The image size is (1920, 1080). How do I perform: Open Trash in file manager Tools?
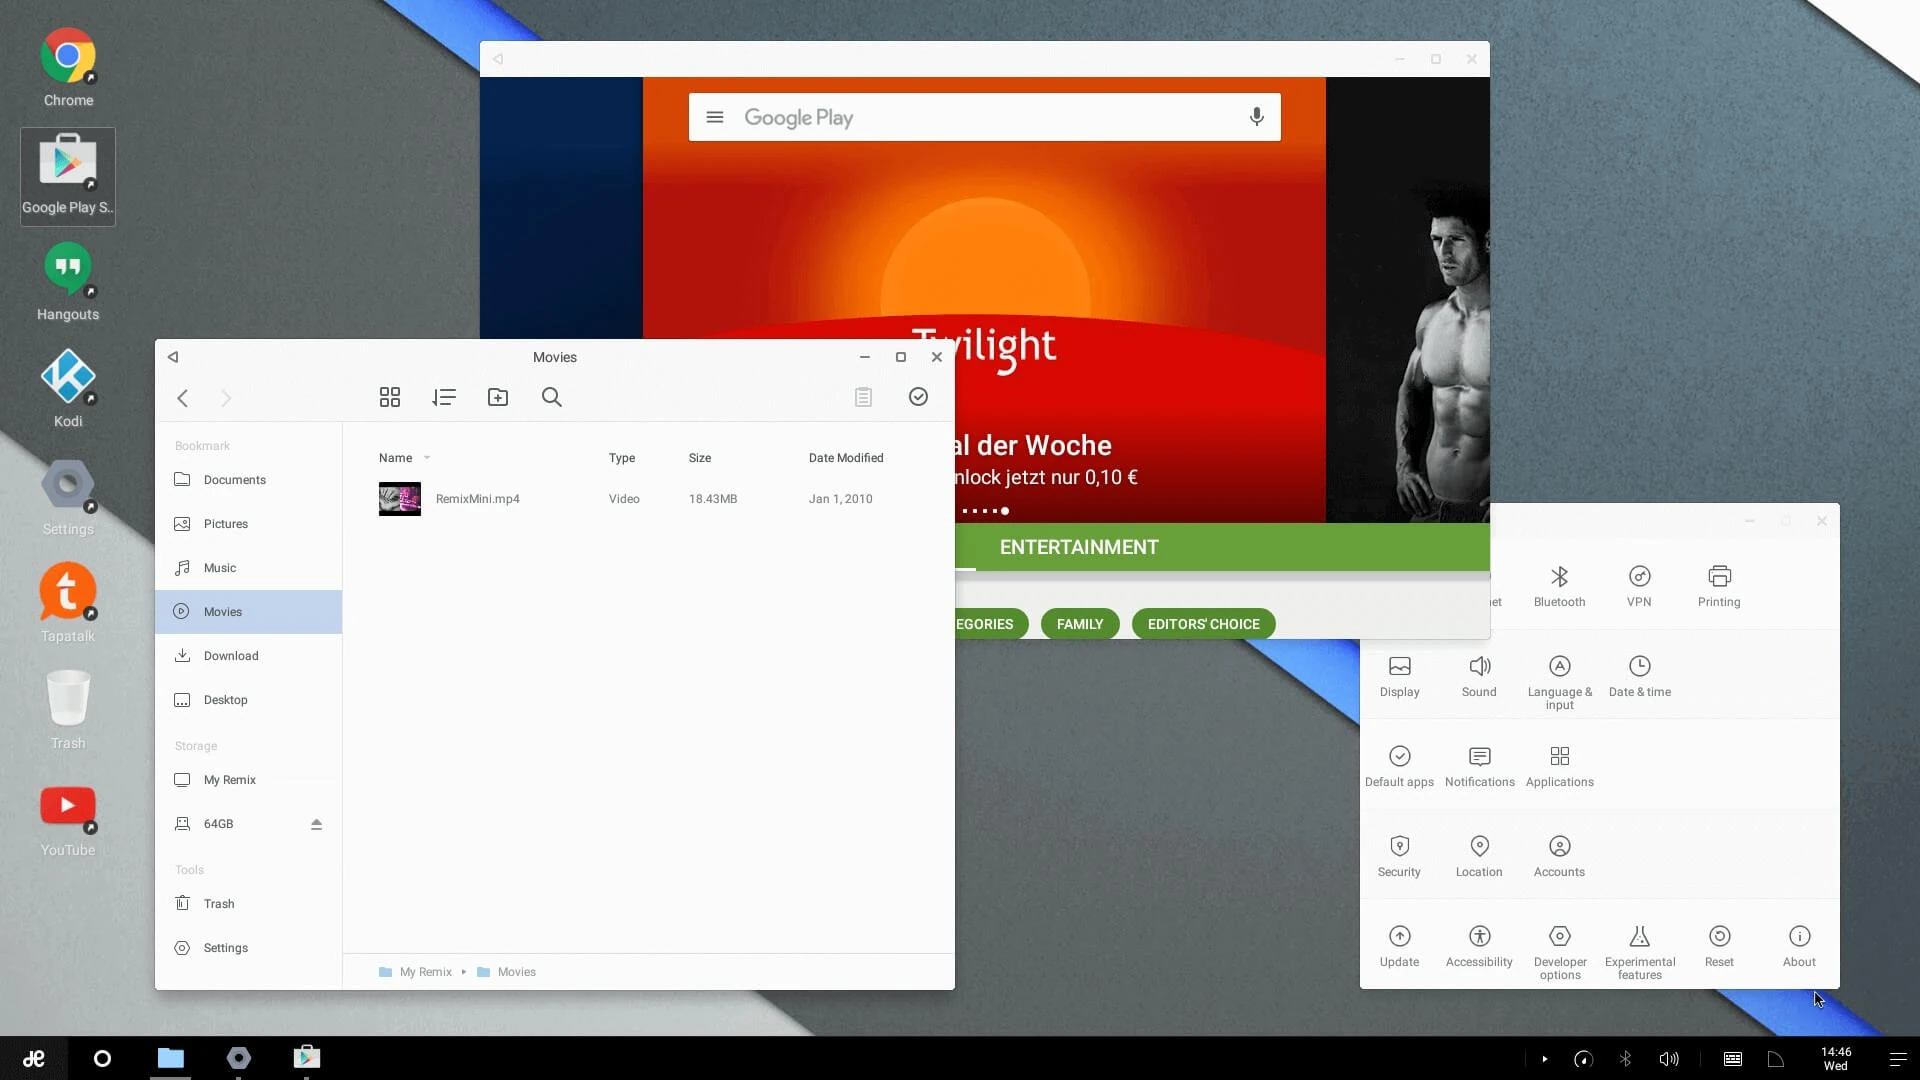(248, 904)
